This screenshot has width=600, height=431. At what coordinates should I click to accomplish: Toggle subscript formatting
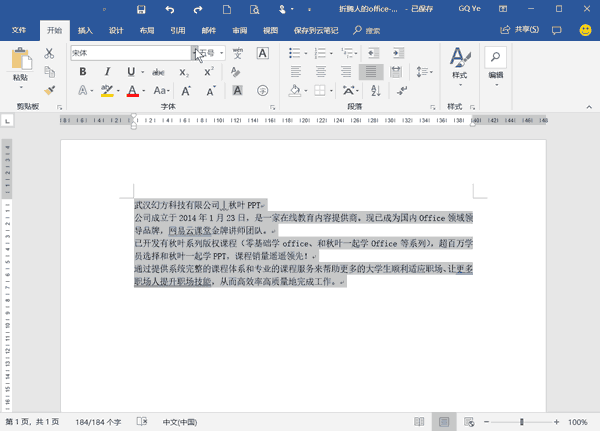(x=184, y=72)
